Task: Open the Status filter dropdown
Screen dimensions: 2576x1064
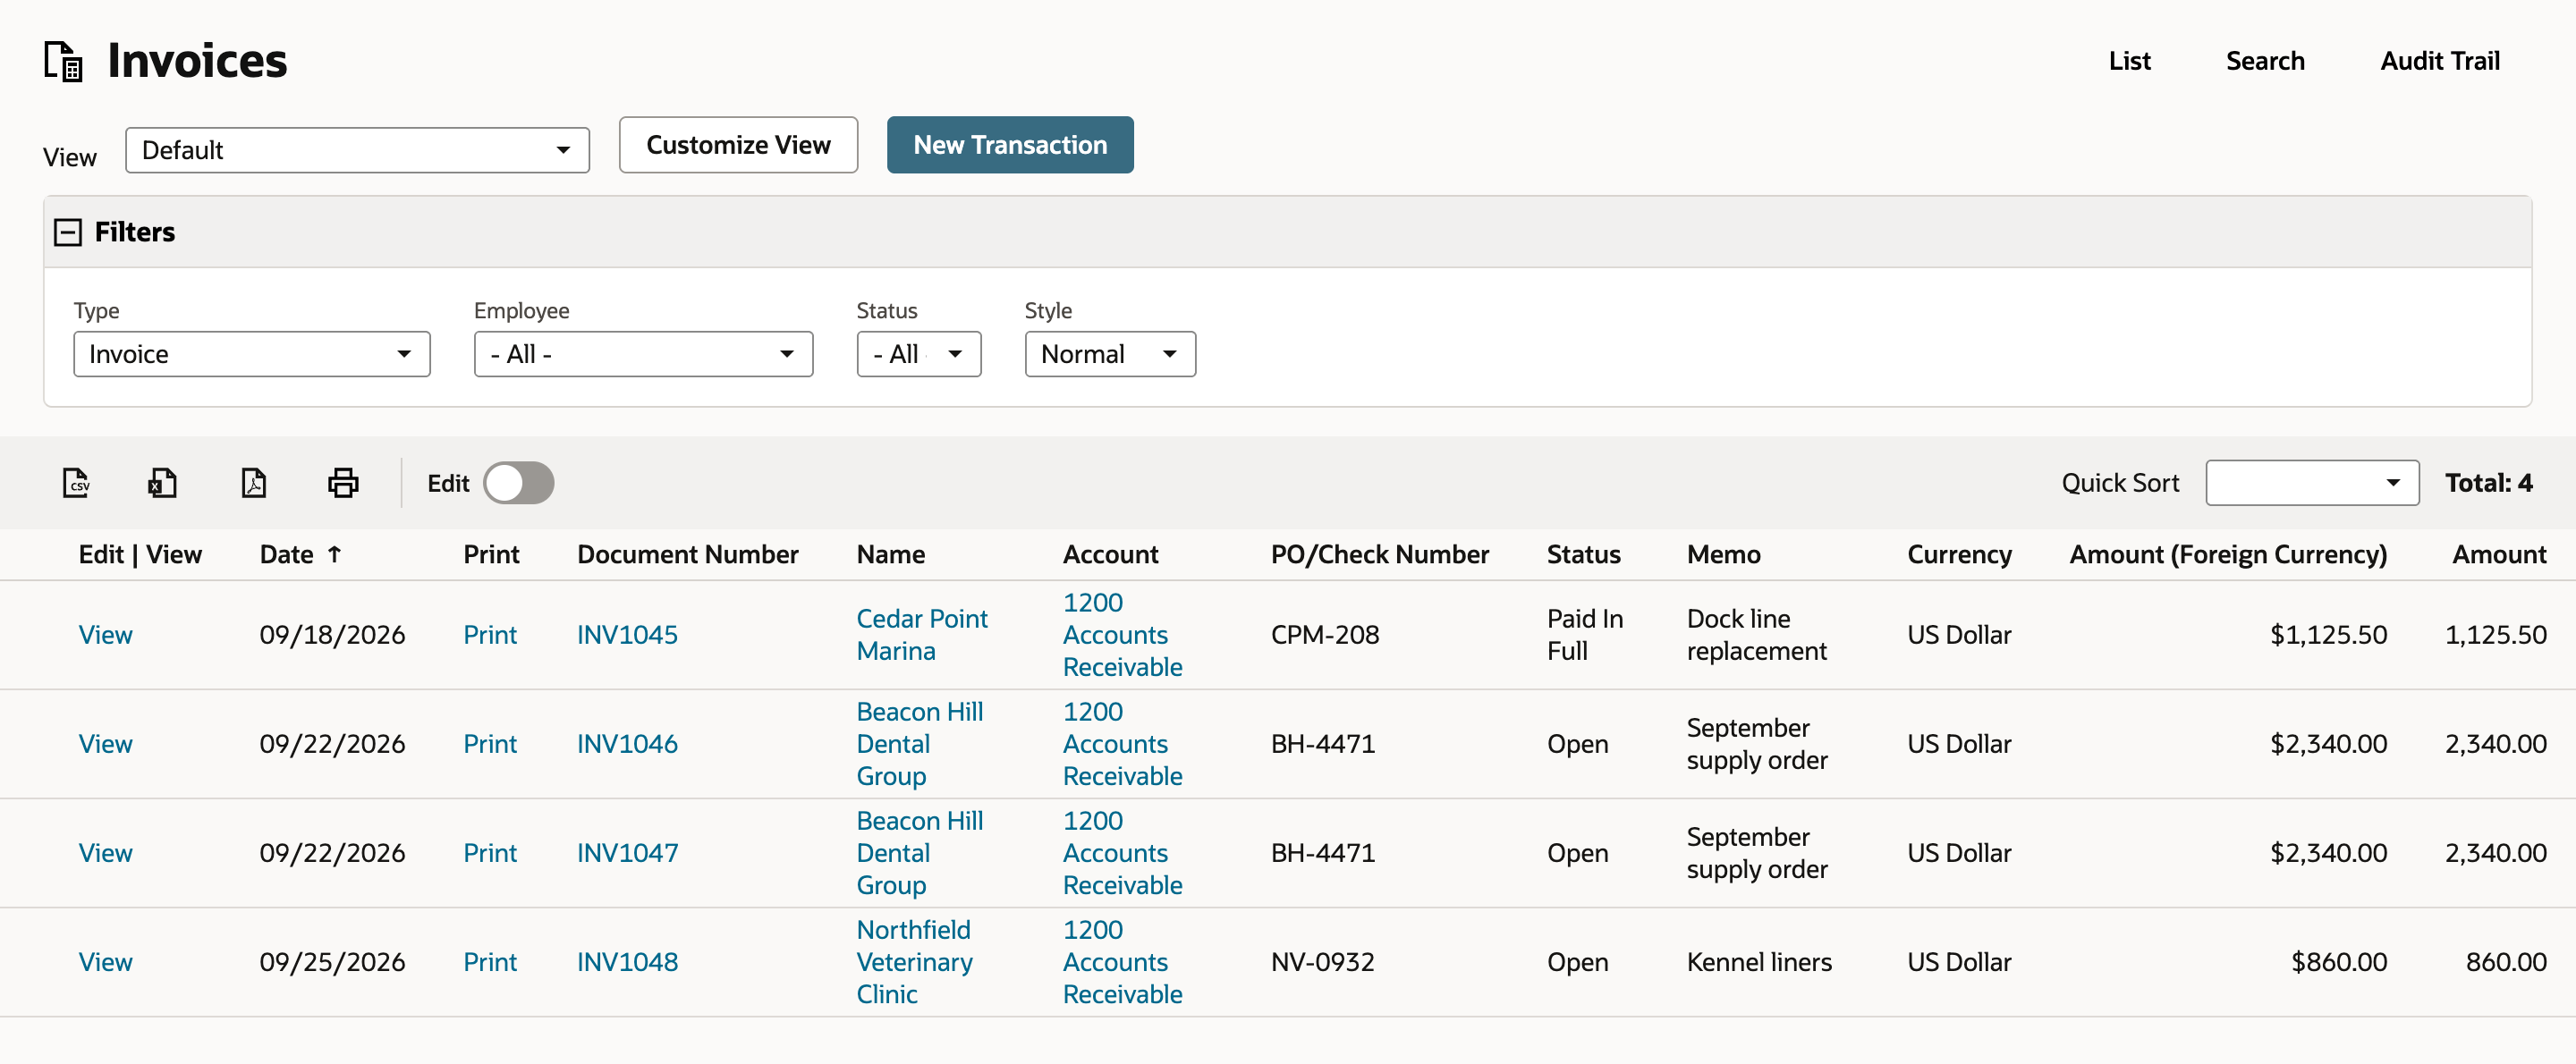Action: point(918,354)
